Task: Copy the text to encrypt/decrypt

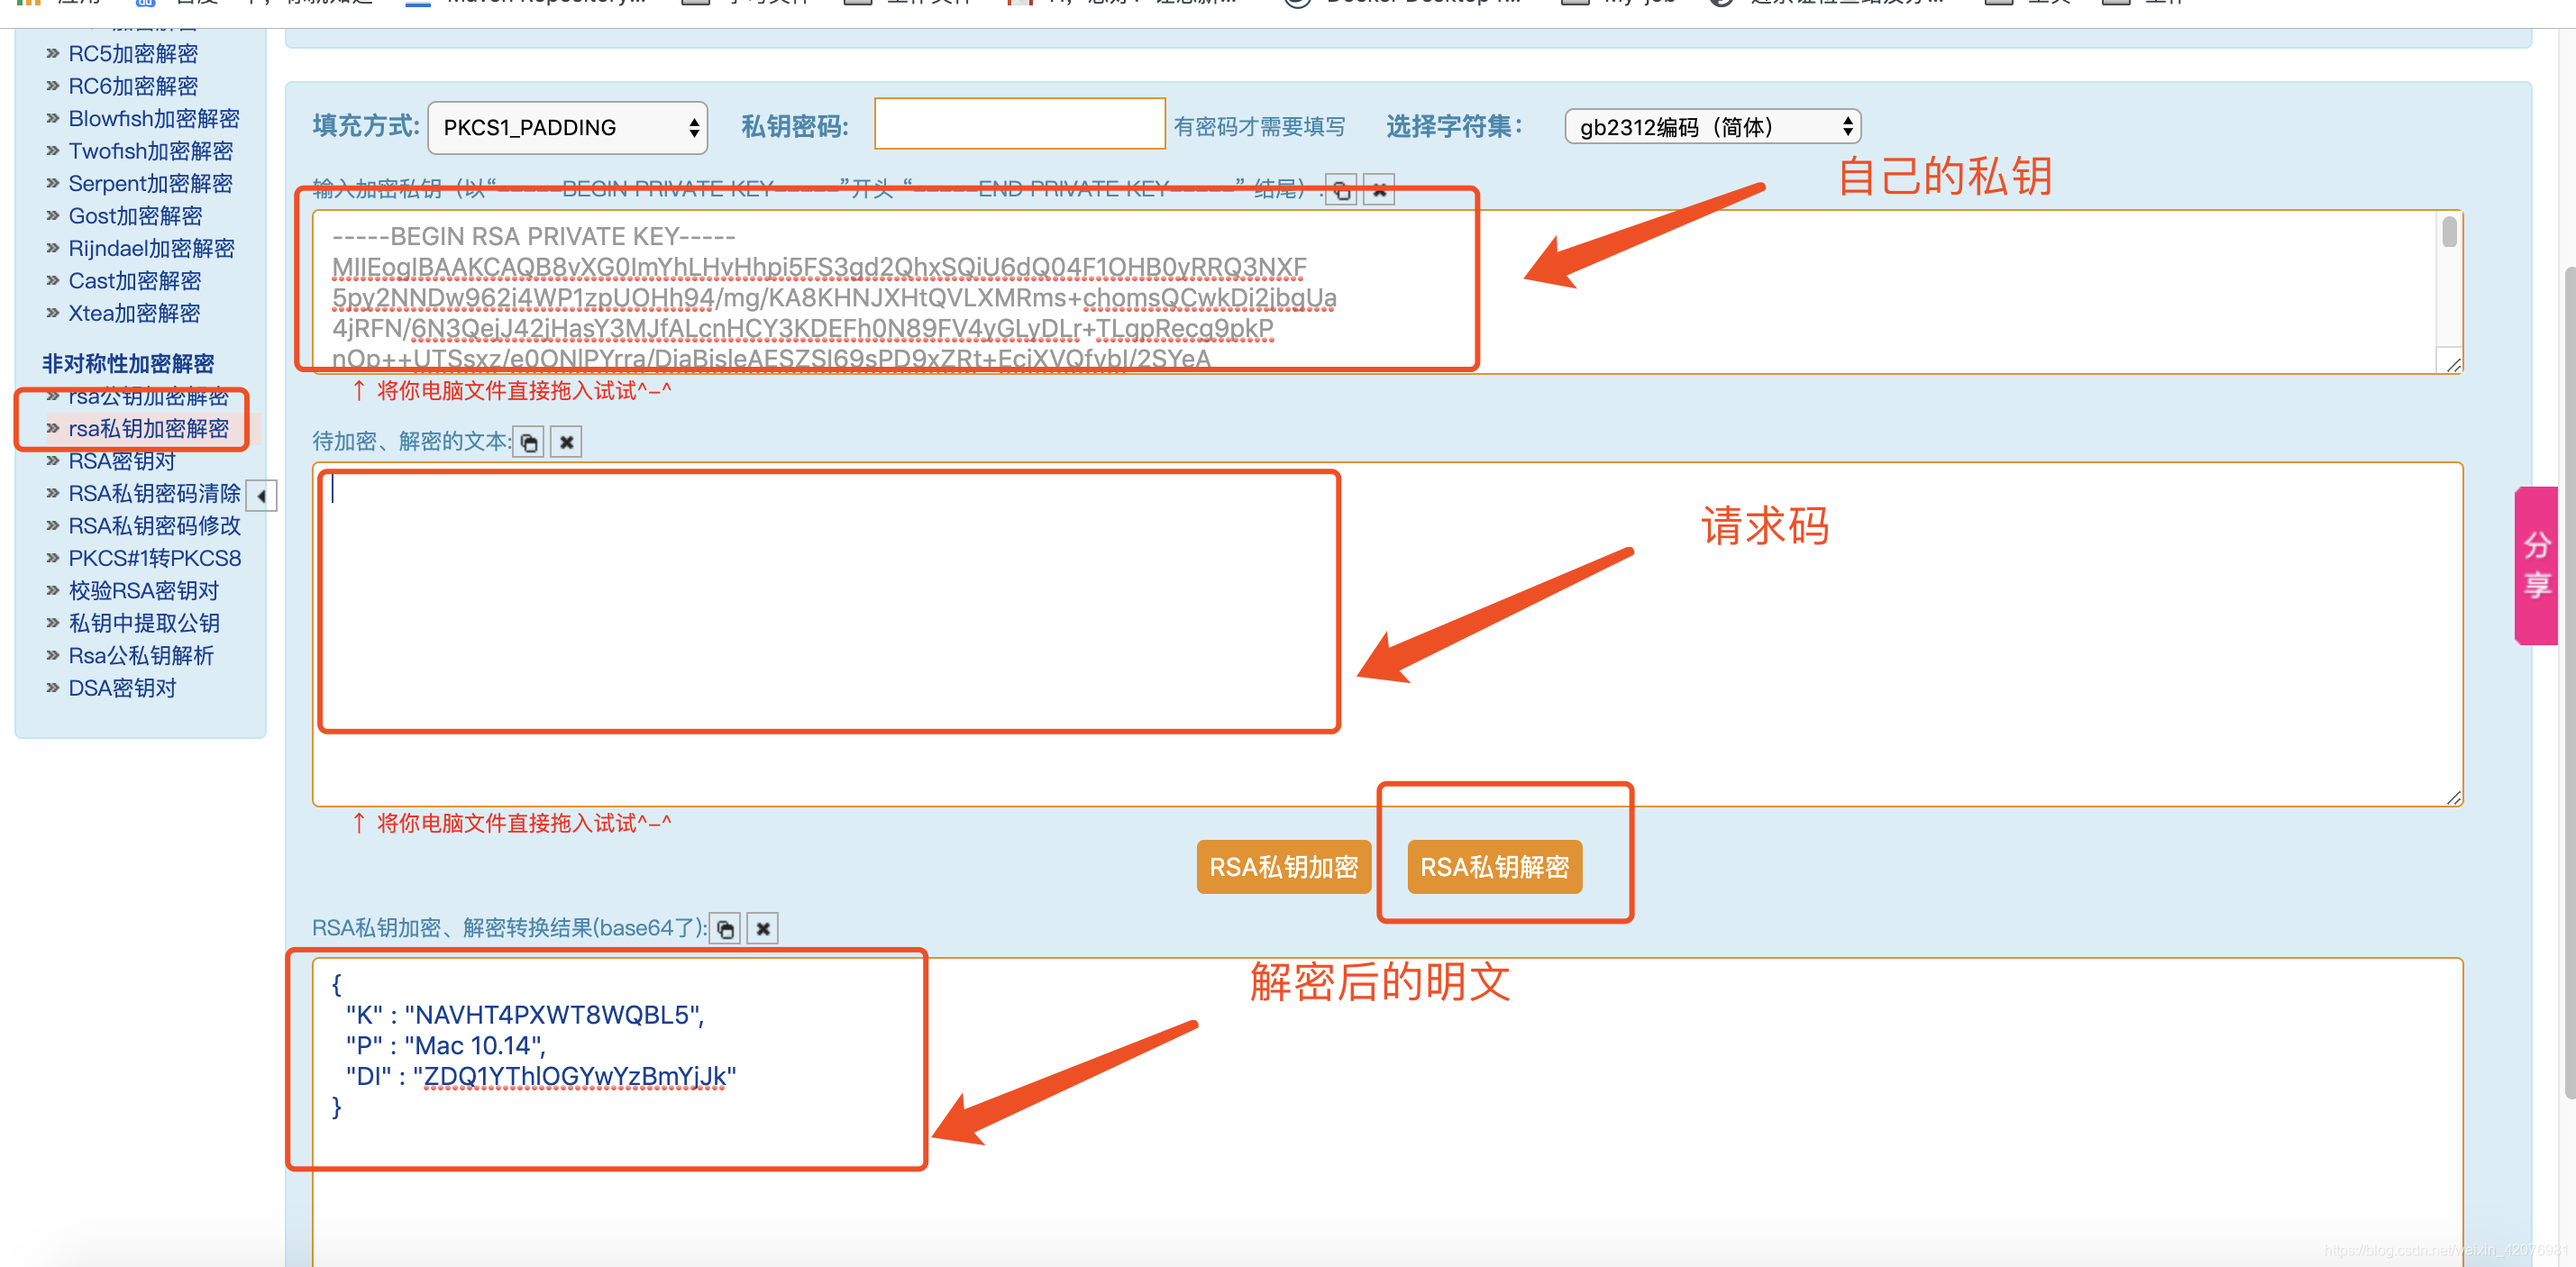Action: [x=529, y=442]
